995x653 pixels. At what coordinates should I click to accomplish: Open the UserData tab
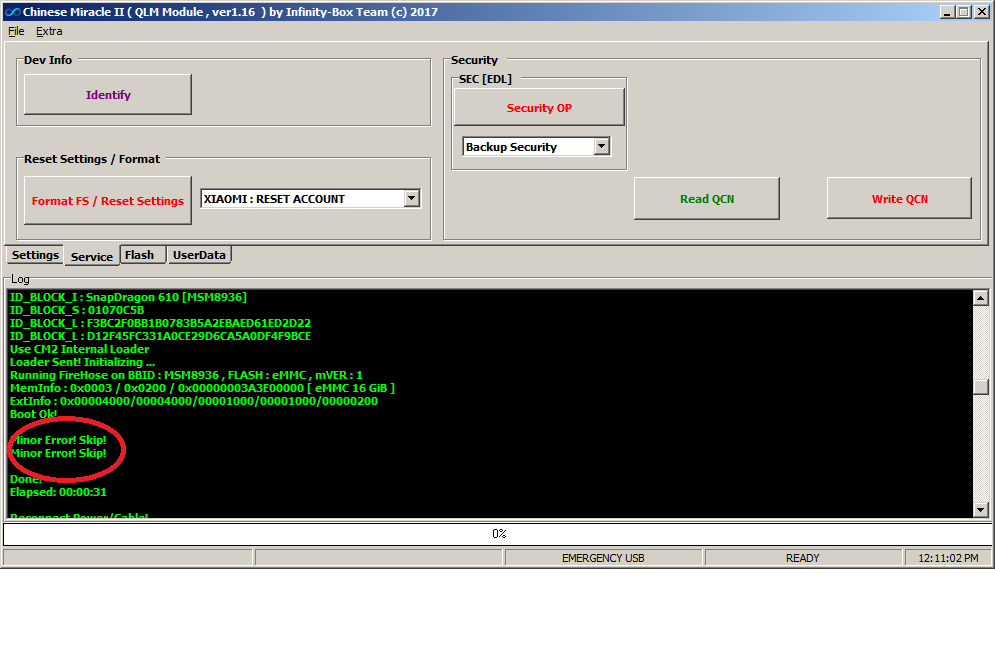click(x=199, y=255)
